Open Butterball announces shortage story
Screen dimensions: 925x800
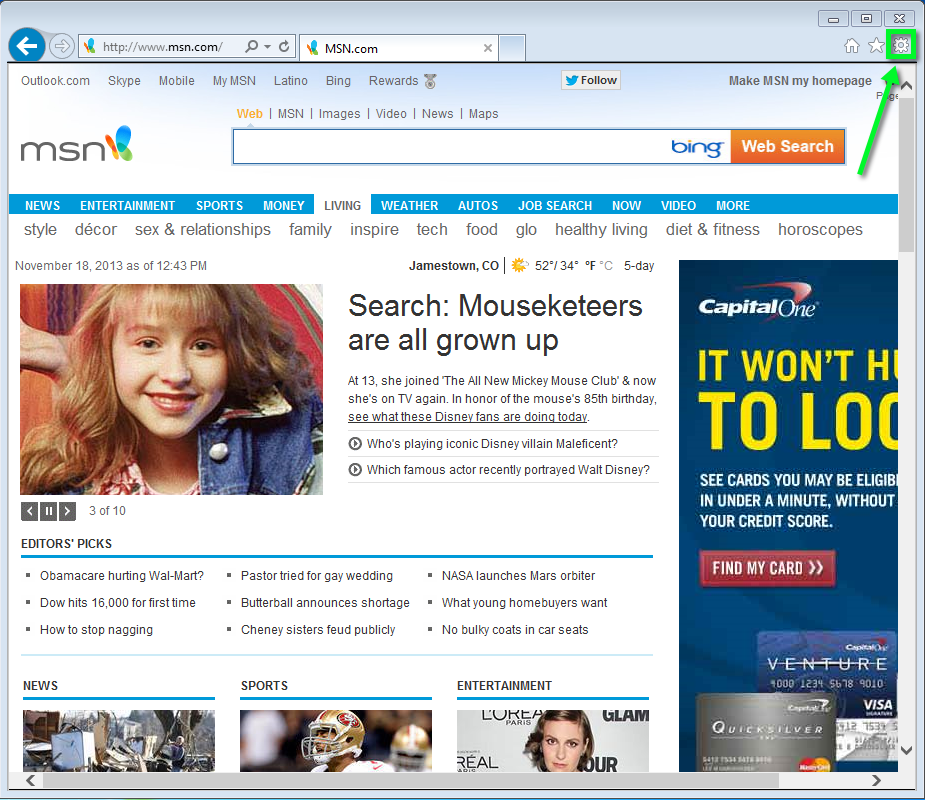(325, 603)
